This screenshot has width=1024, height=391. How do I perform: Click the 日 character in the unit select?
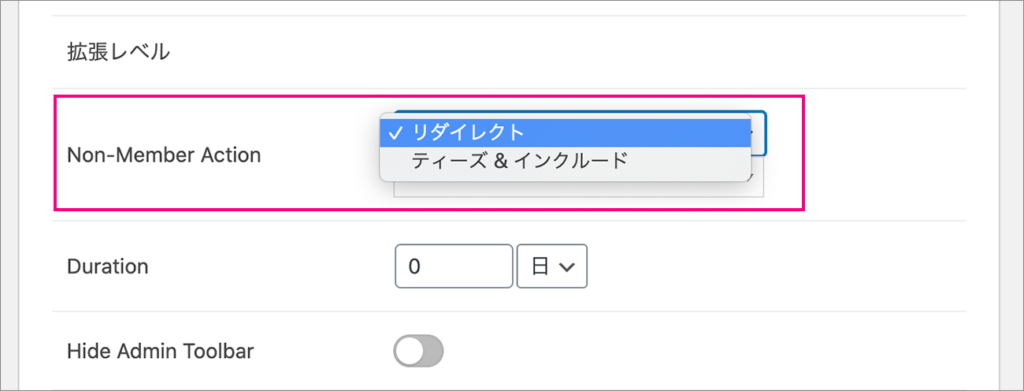click(x=539, y=266)
